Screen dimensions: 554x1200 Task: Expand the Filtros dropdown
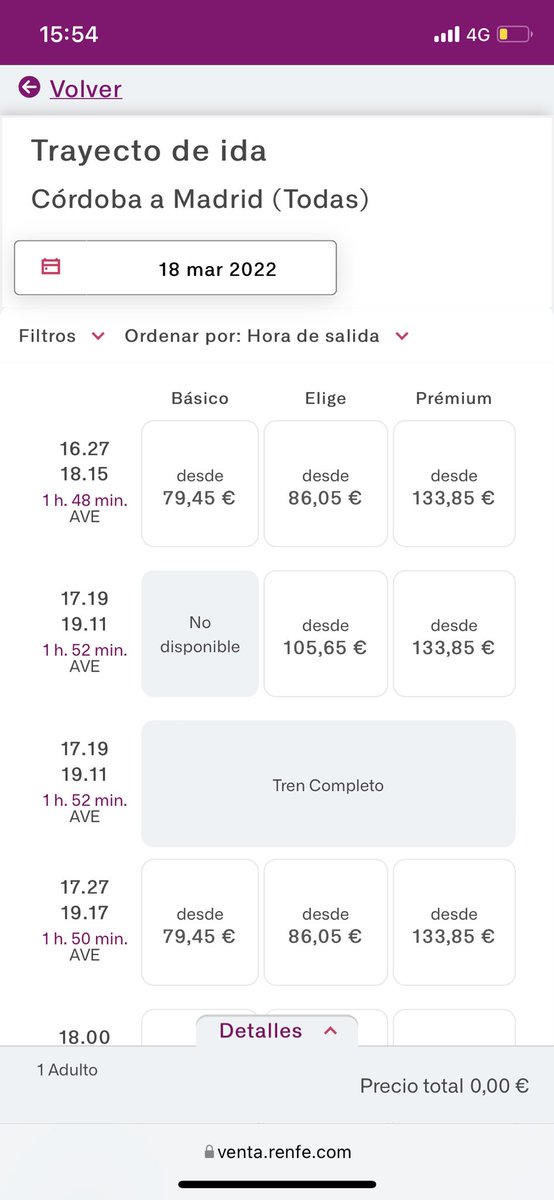click(62, 336)
